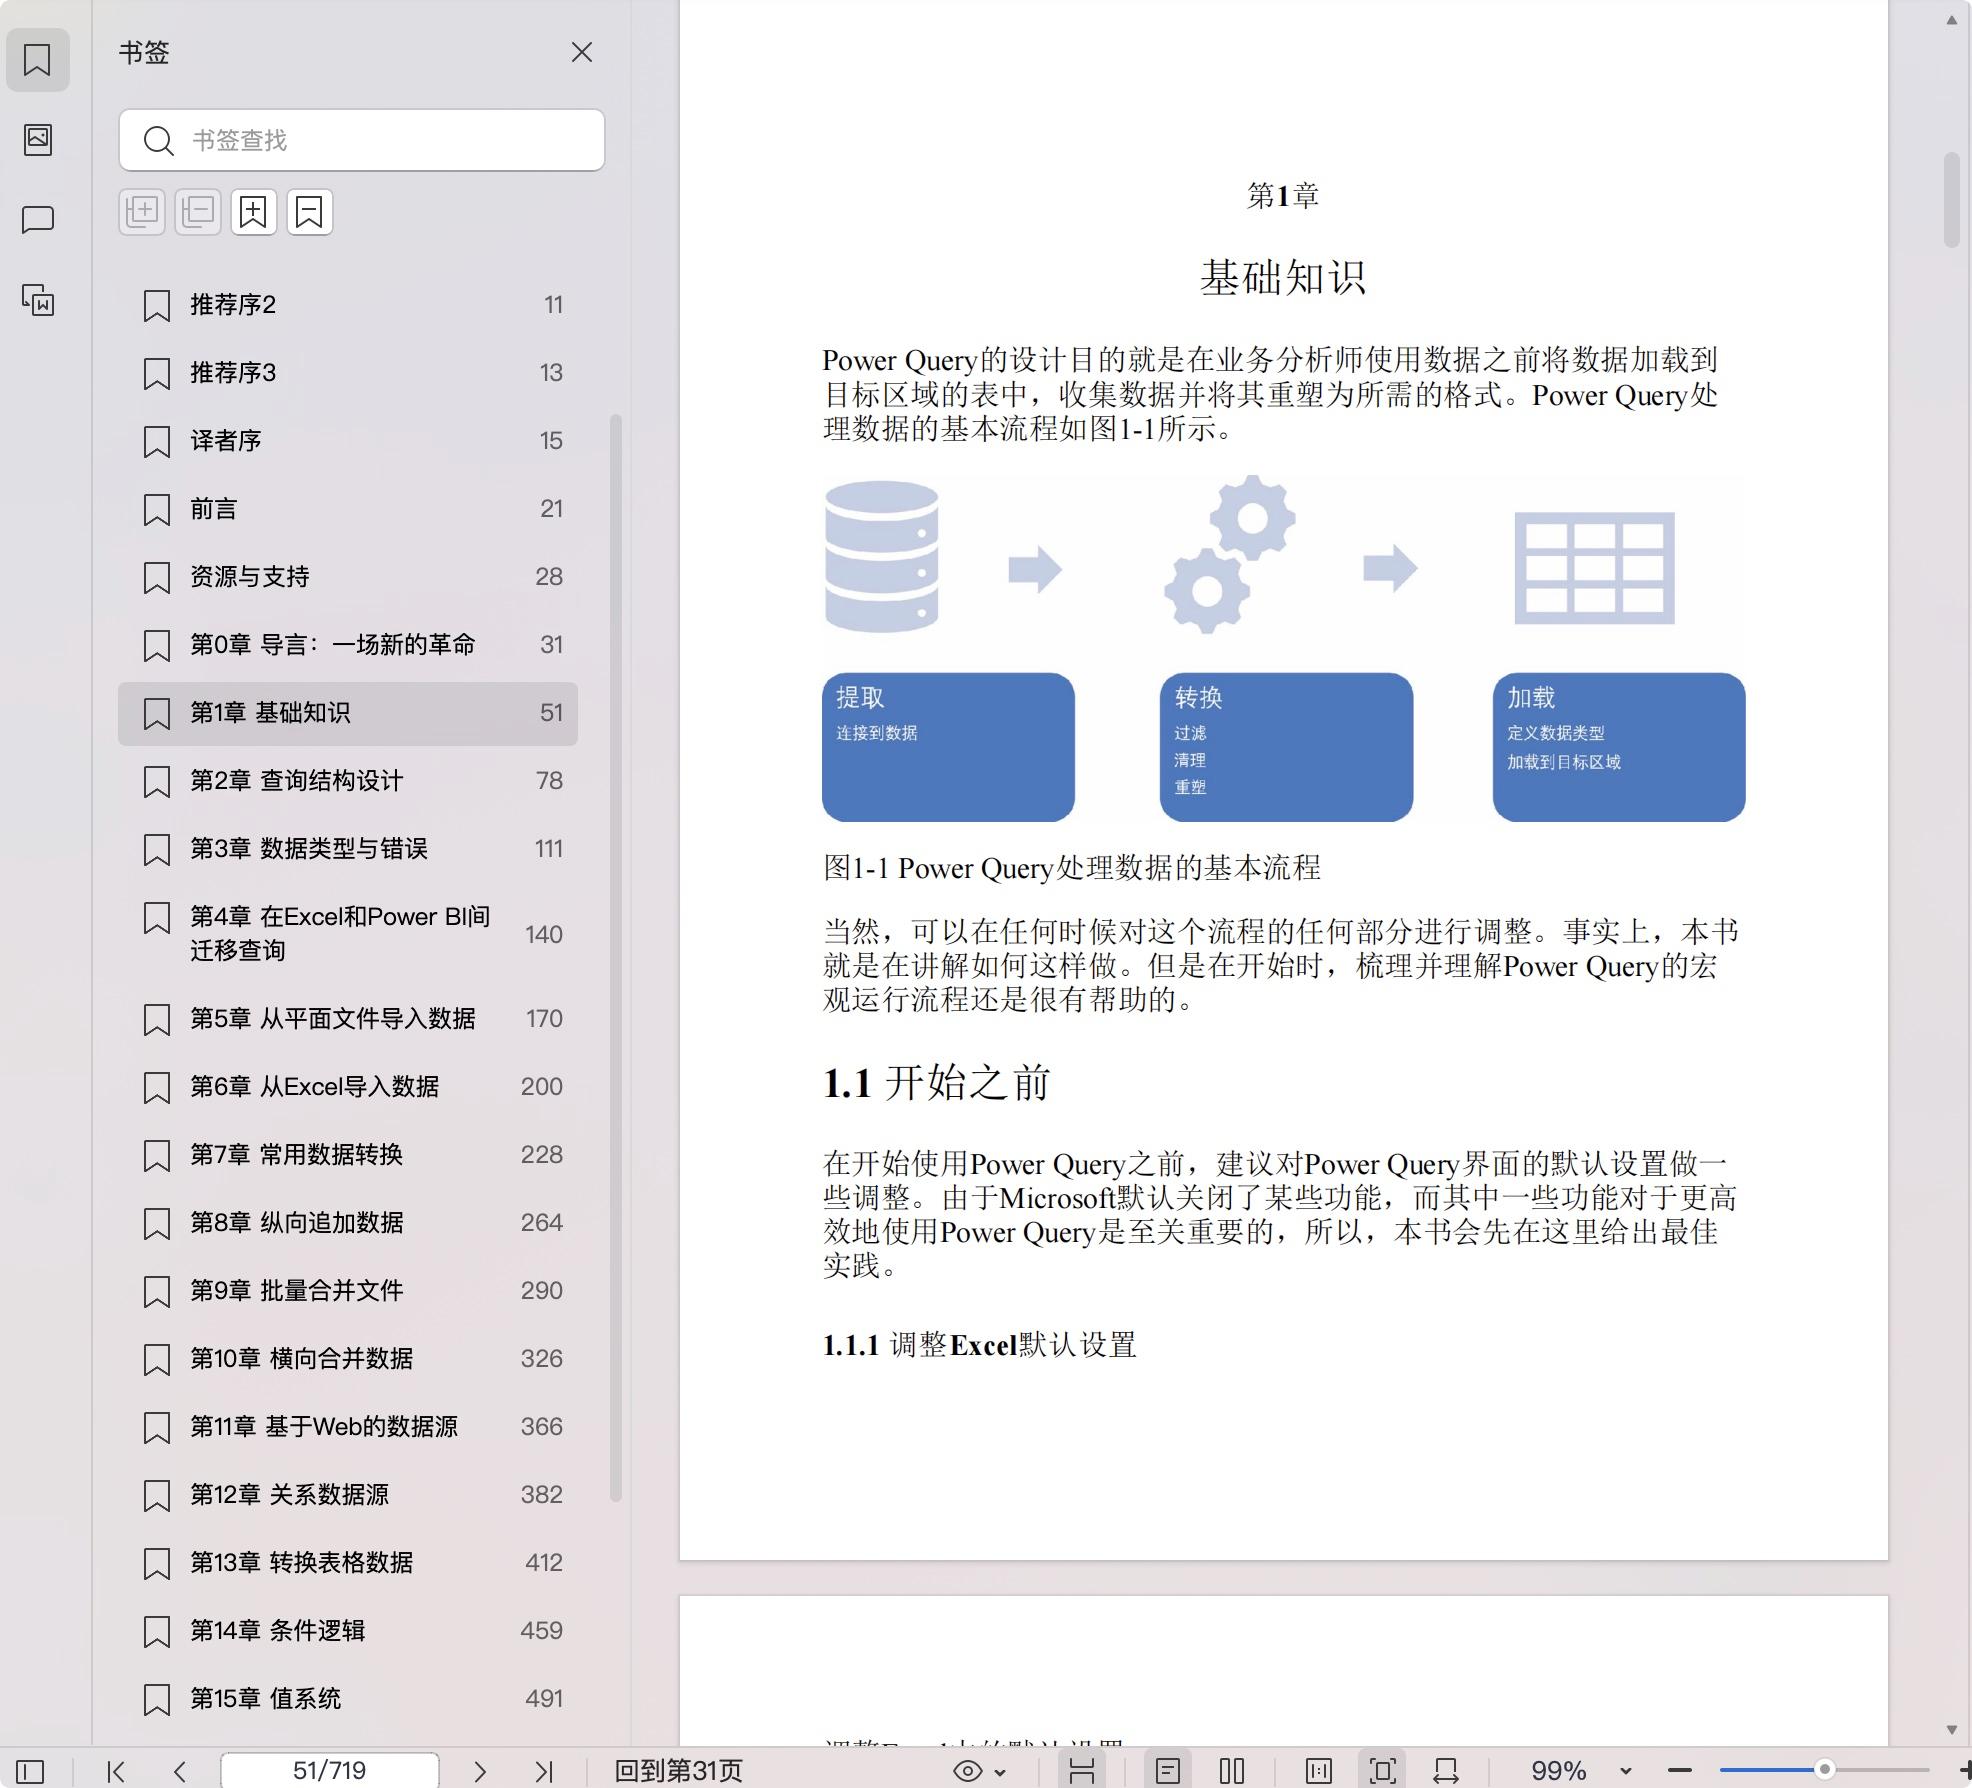This screenshot has width=1972, height=1788.
Task: Select the actual-size fit icon
Action: [1319, 1771]
